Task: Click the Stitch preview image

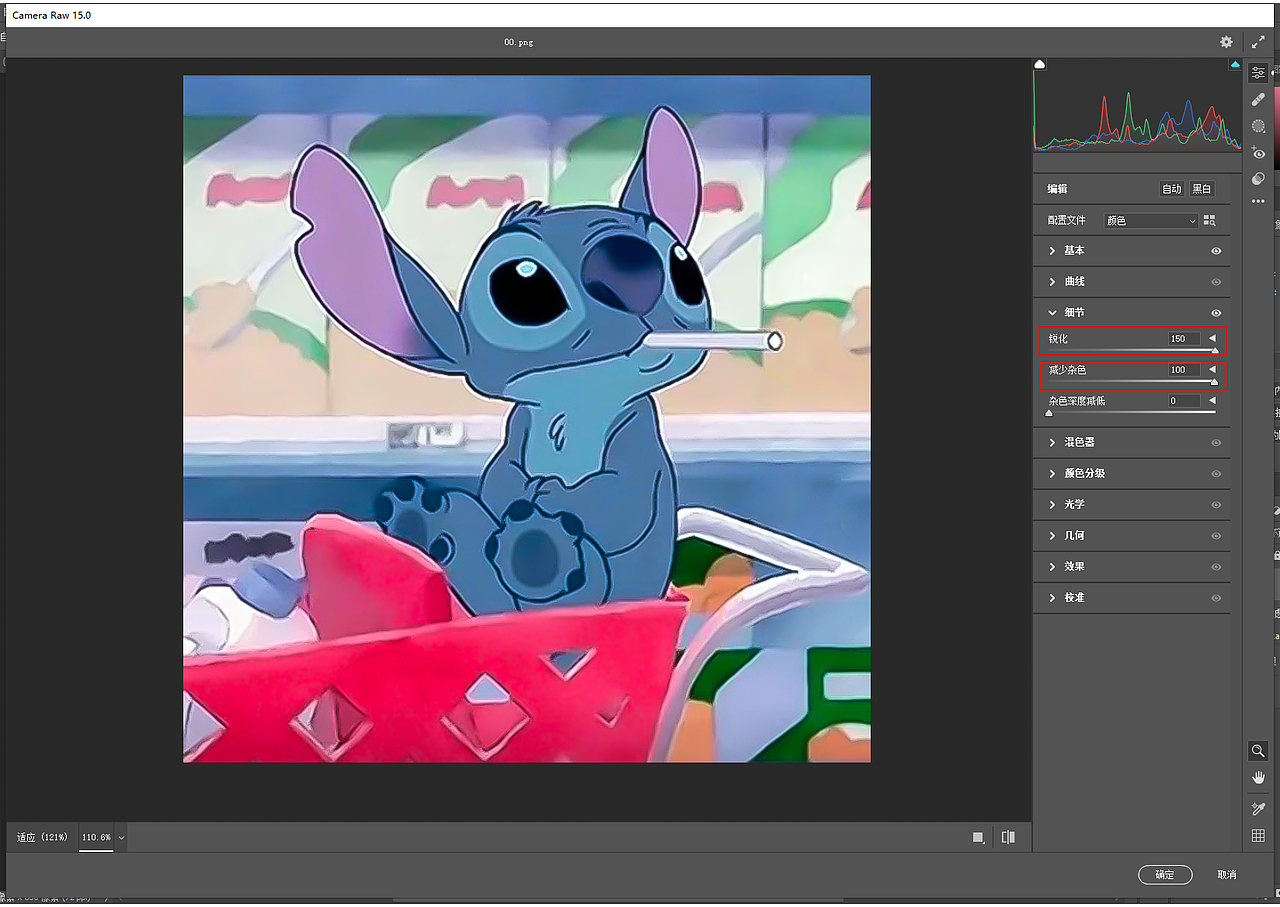Action: (527, 419)
